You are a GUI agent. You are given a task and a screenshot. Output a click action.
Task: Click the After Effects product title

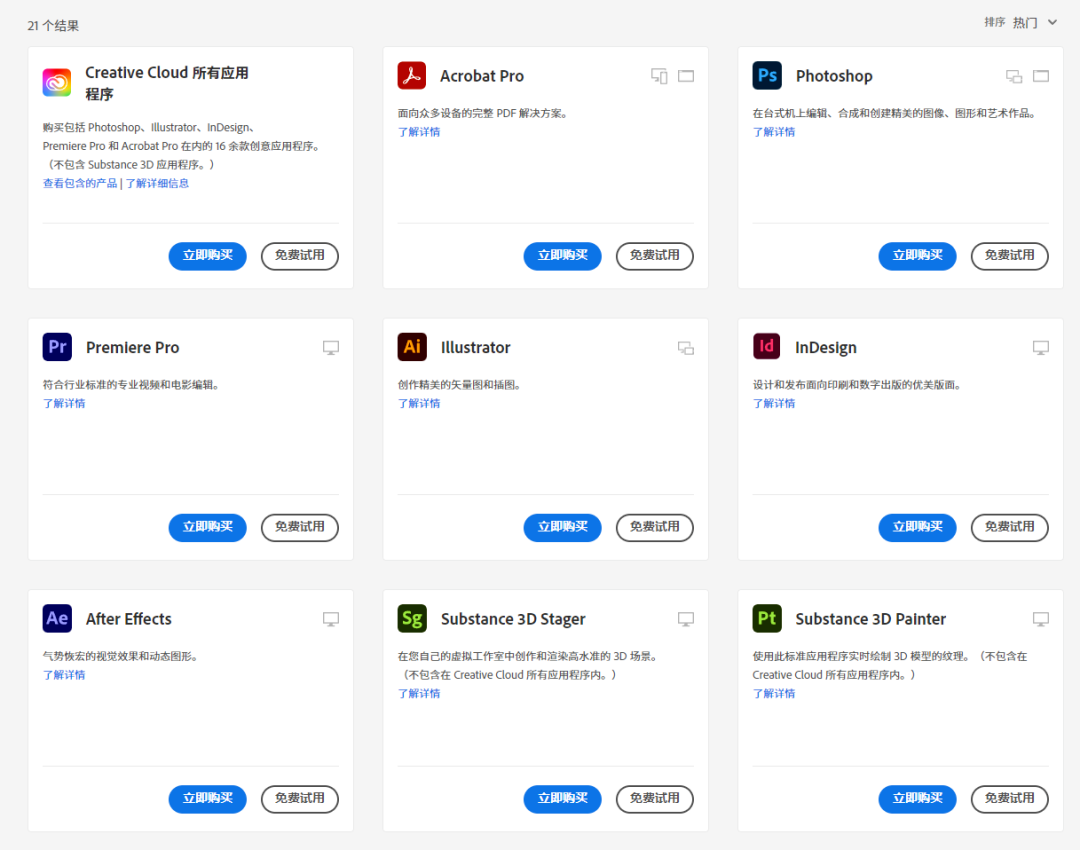click(x=129, y=619)
